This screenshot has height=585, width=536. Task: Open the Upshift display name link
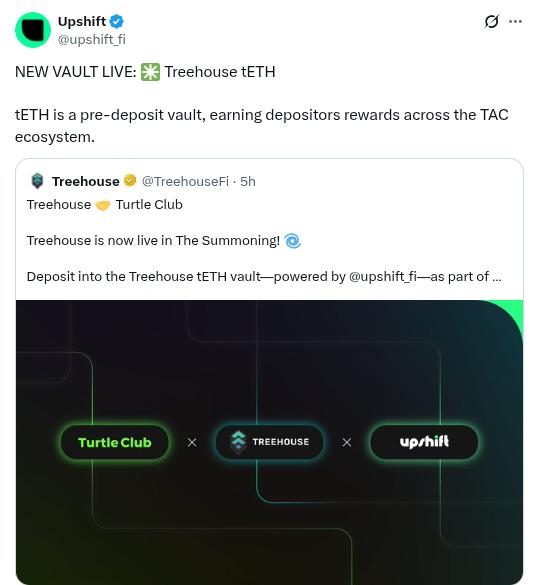pyautogui.click(x=82, y=21)
